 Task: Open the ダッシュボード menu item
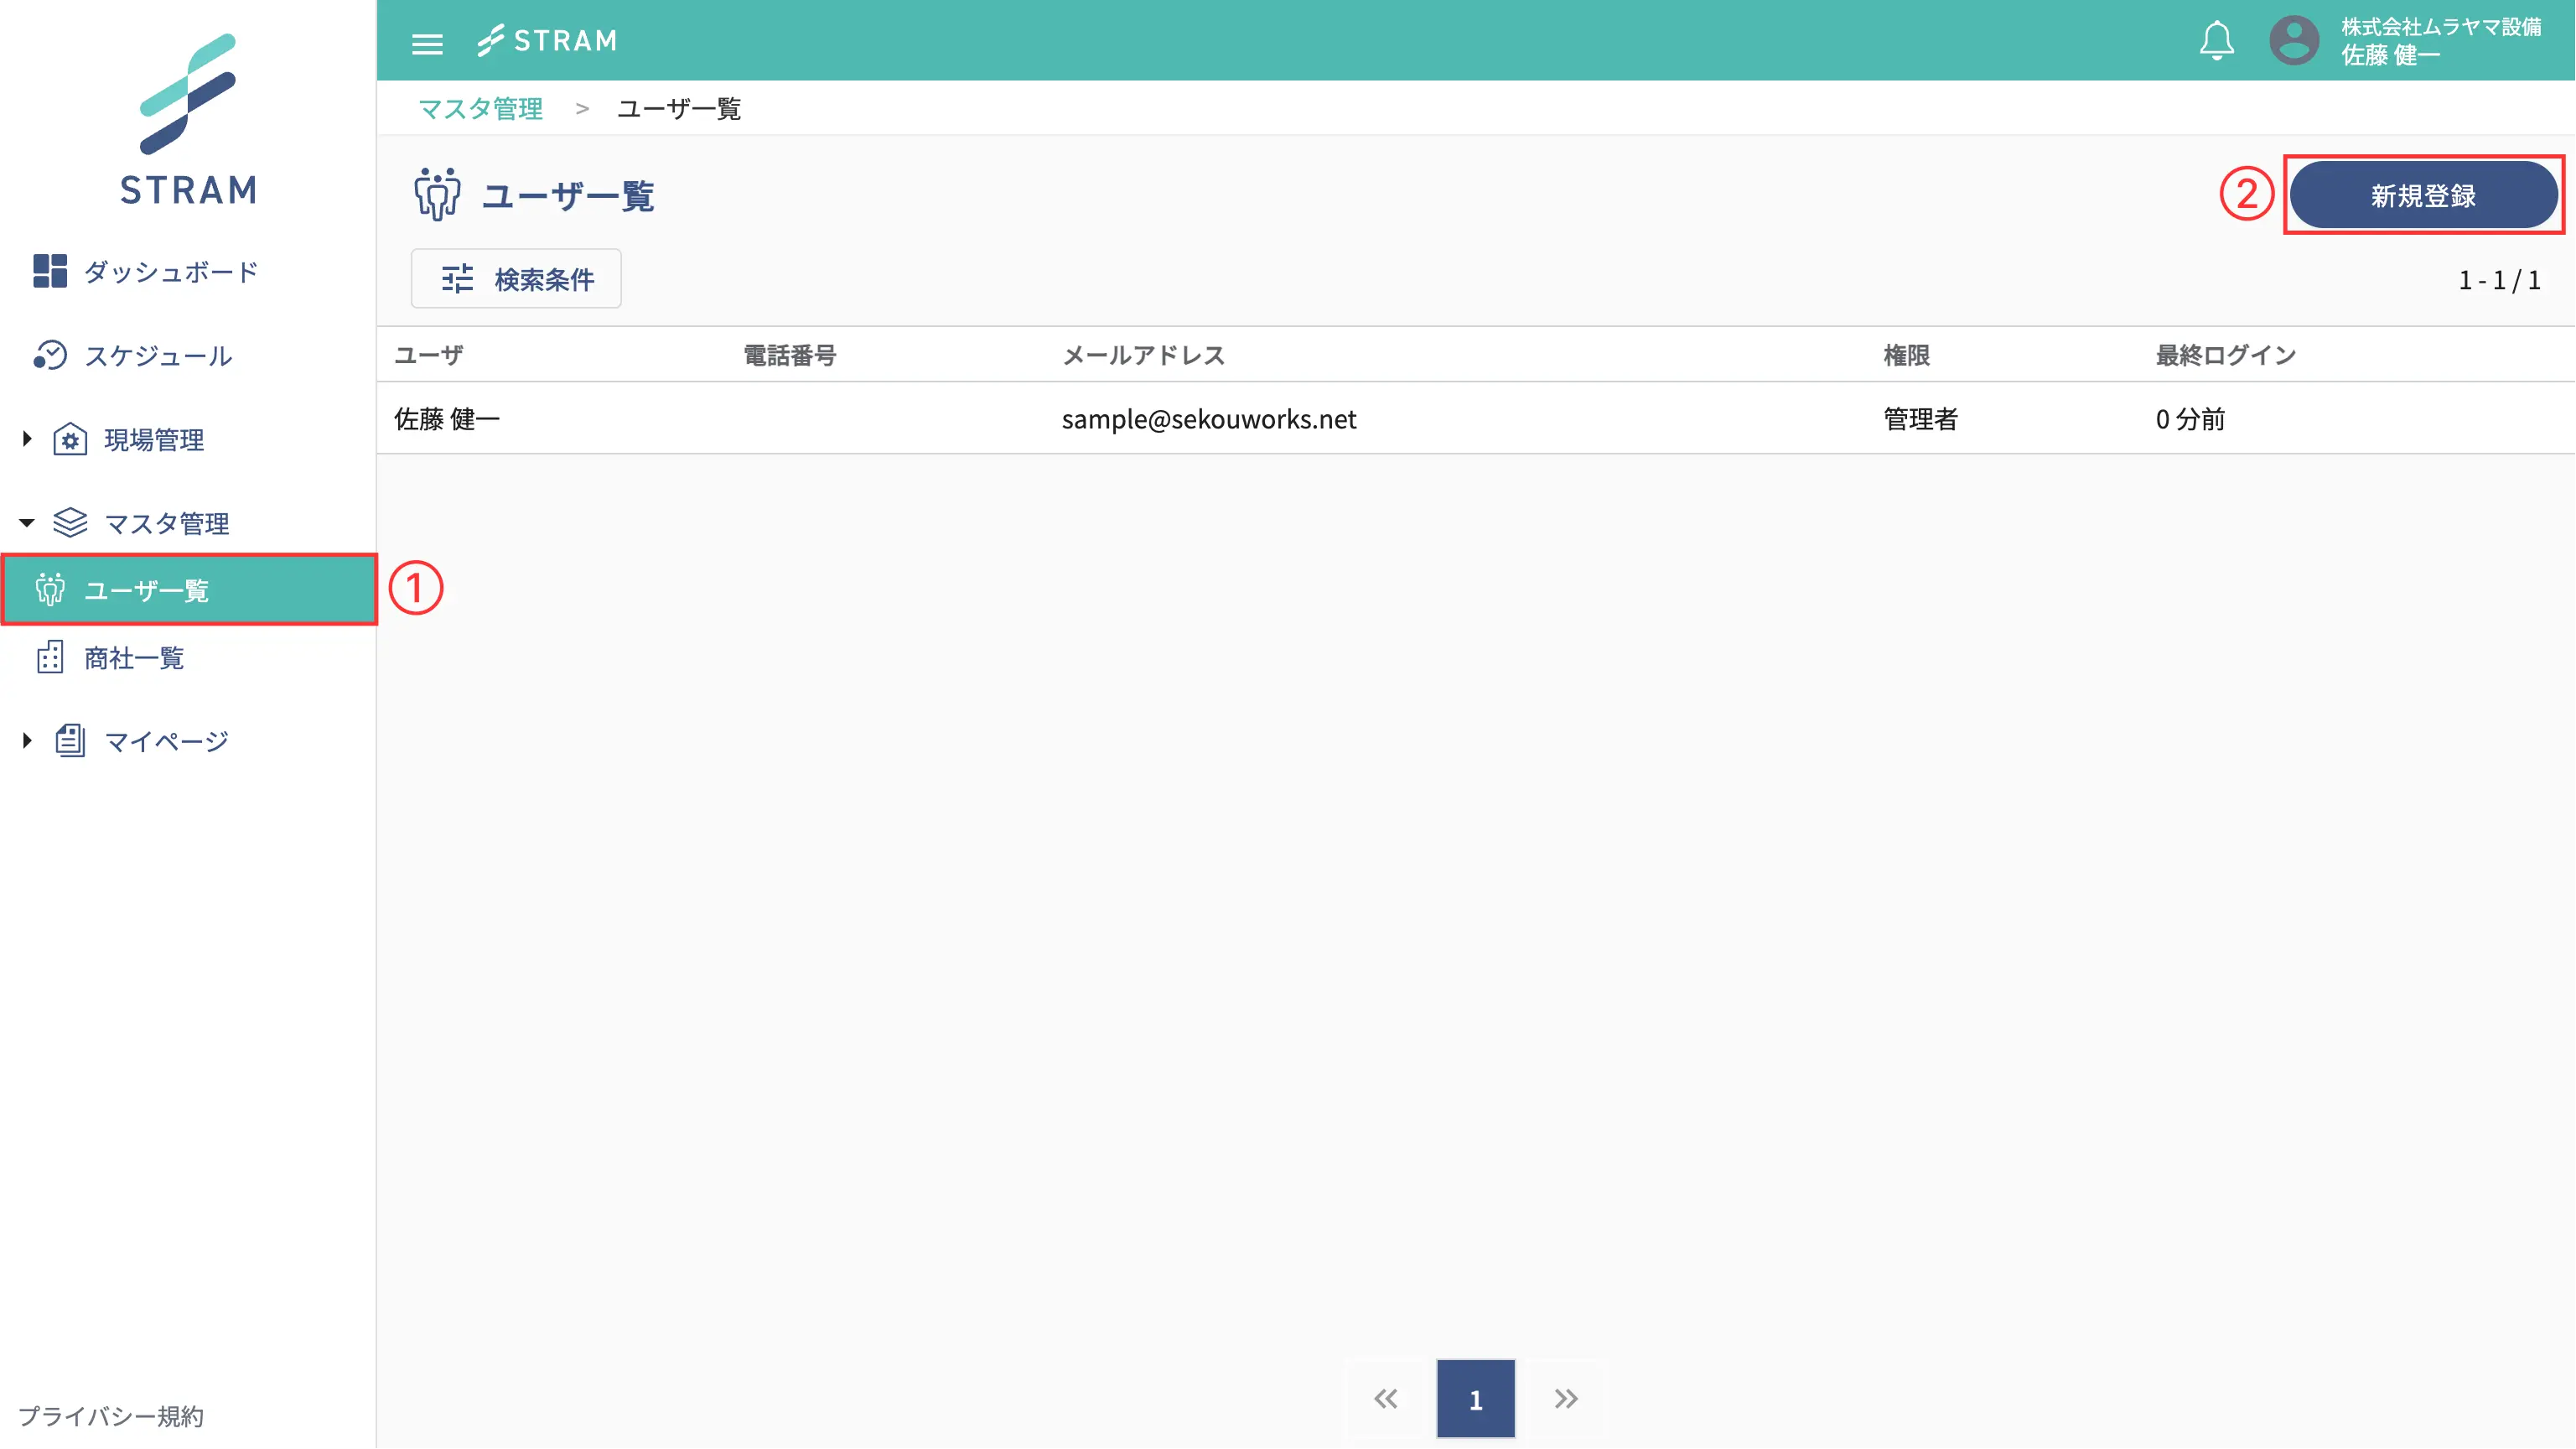tap(170, 271)
